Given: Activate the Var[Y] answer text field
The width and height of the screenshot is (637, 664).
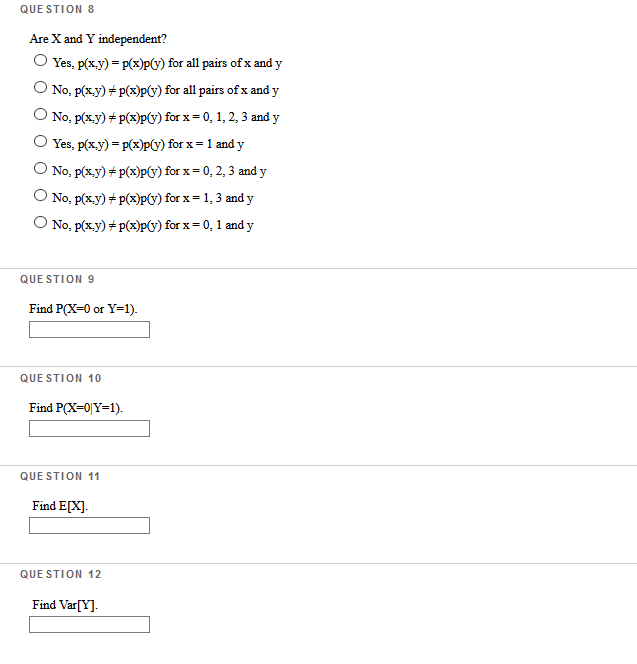Looking at the screenshot, I should click(89, 625).
